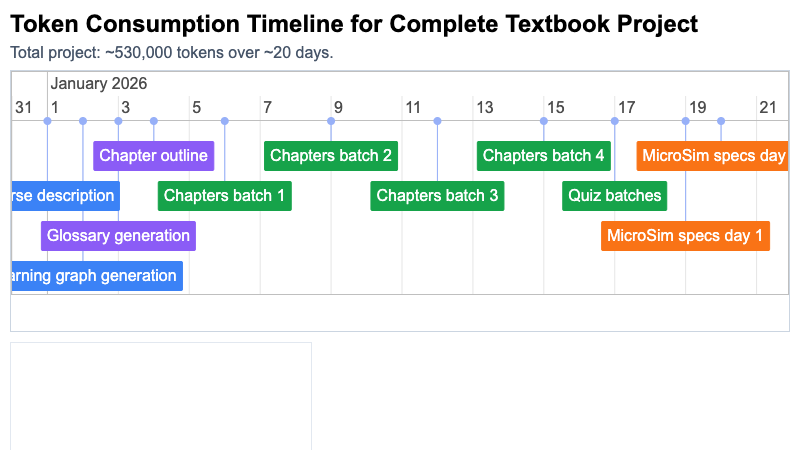Select the Chapters batch 2 block
Screen dimensions: 800x450
(x=331, y=156)
